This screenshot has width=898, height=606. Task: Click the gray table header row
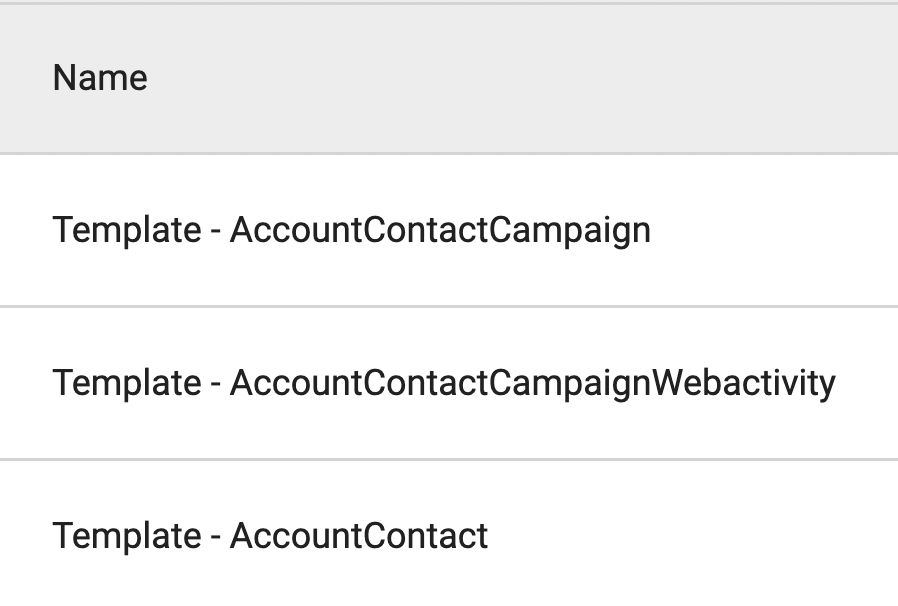tap(448, 78)
